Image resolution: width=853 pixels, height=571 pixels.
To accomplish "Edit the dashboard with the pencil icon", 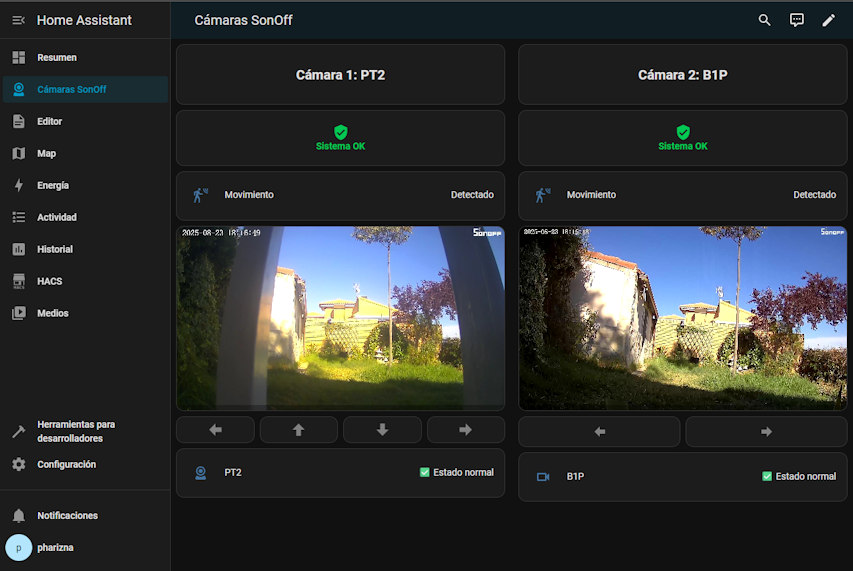I will (x=829, y=20).
